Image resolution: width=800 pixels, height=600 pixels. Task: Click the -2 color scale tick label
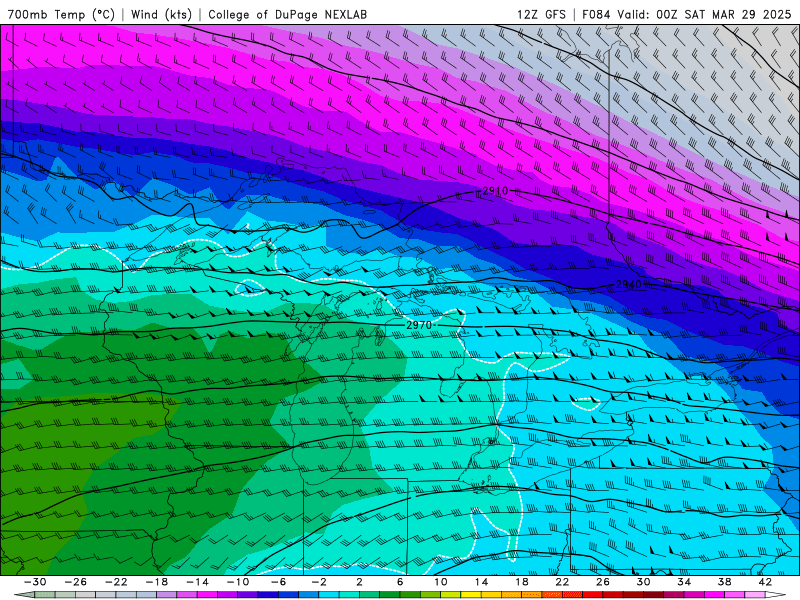[319, 582]
